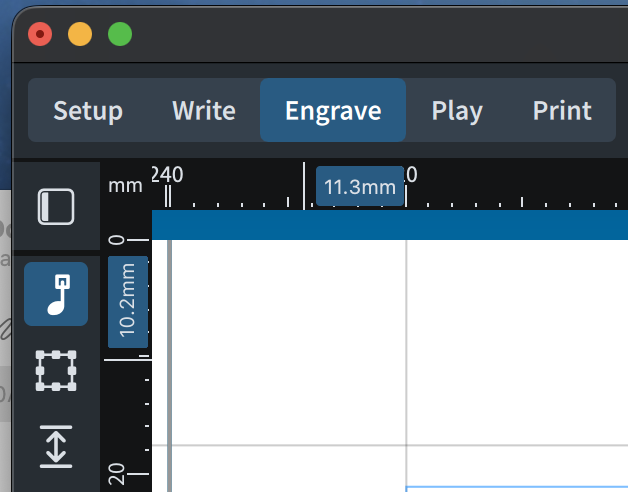Click the 20 mark on vertical ruler
The image size is (628, 492).
(117, 473)
